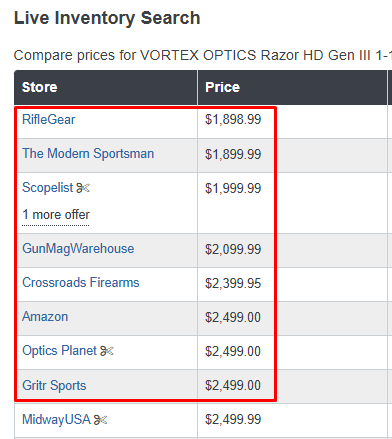This screenshot has height=439, width=392.
Task: Open the Amazon store link
Action: (45, 317)
